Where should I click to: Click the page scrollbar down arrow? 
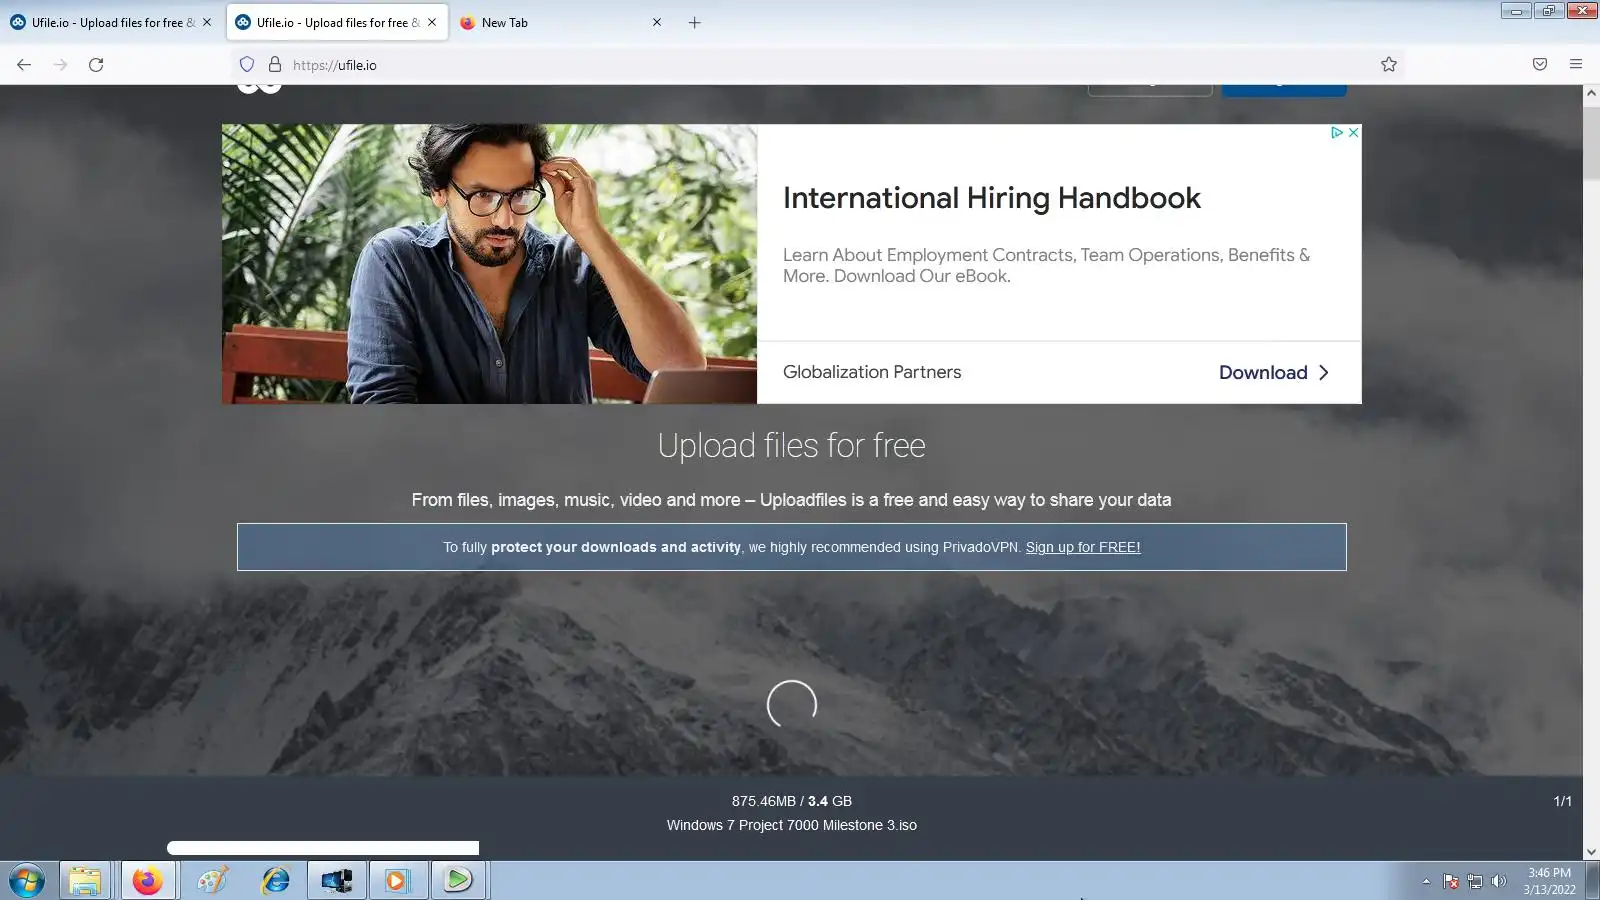tap(1591, 853)
